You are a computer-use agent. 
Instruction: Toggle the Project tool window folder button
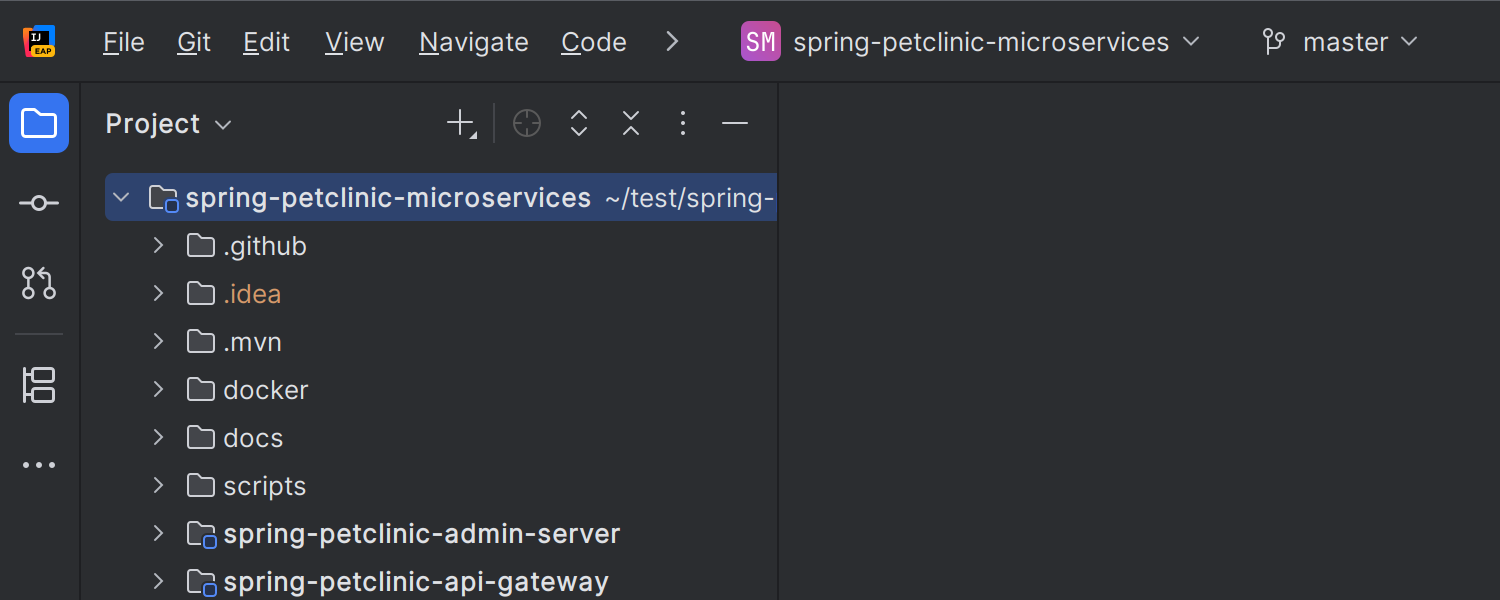pos(39,123)
